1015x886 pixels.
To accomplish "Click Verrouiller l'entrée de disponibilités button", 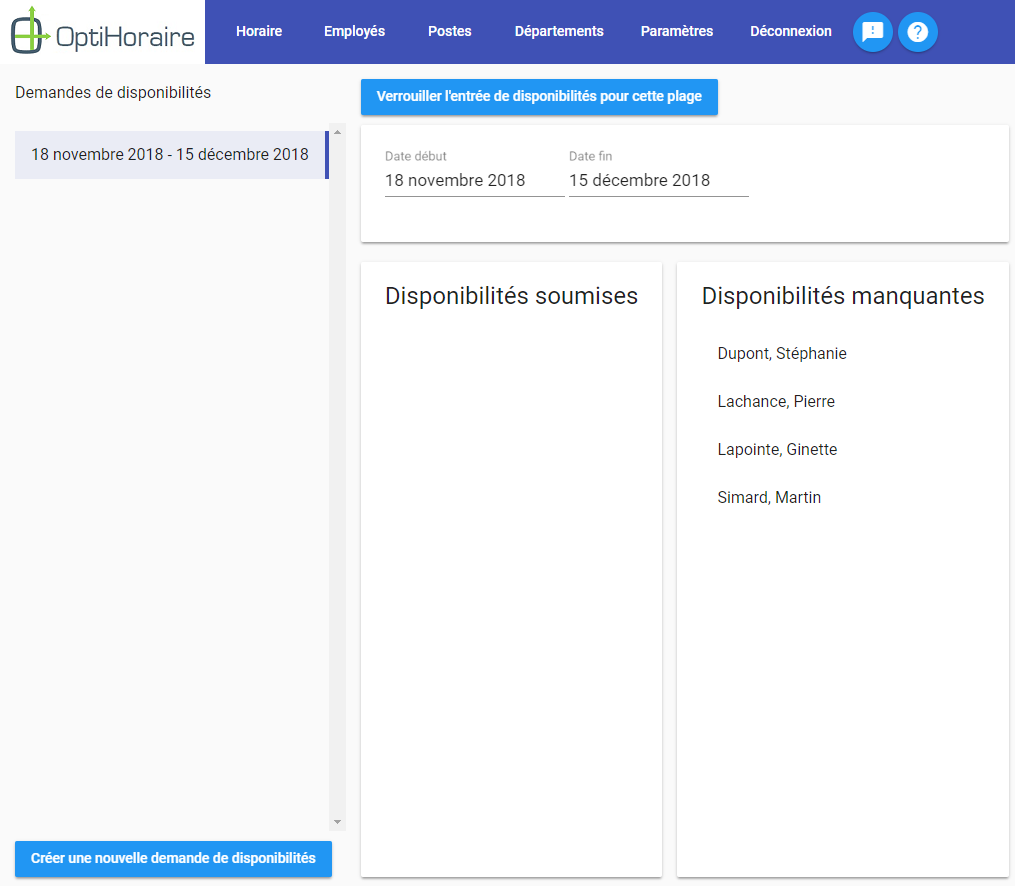I will 539,96.
